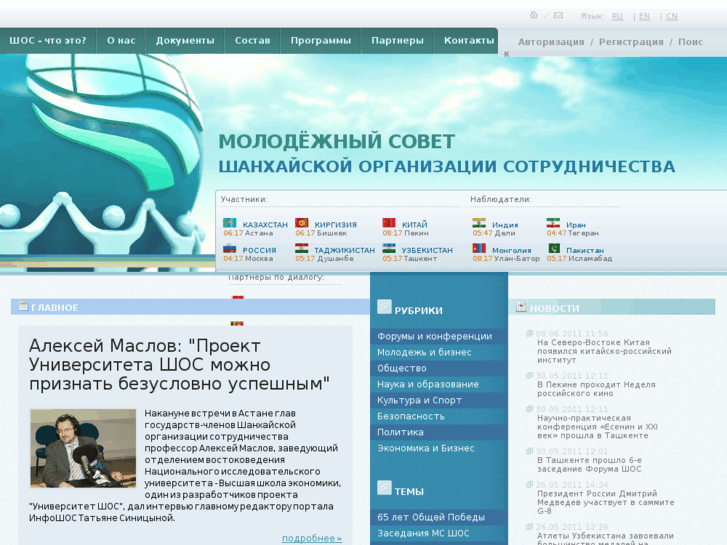The height and width of the screenshot is (545, 727).
Task: Open the Иран observer link
Action: click(x=575, y=225)
